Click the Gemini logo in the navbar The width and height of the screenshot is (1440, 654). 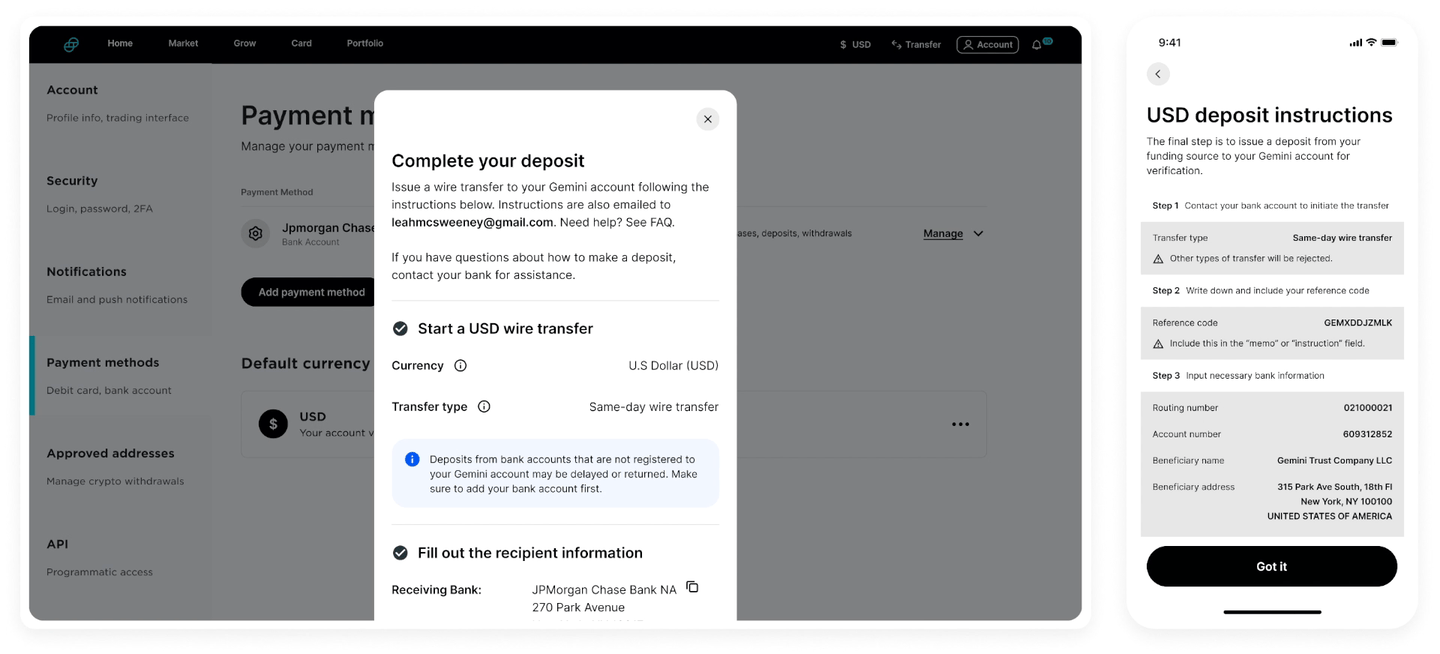pyautogui.click(x=71, y=44)
